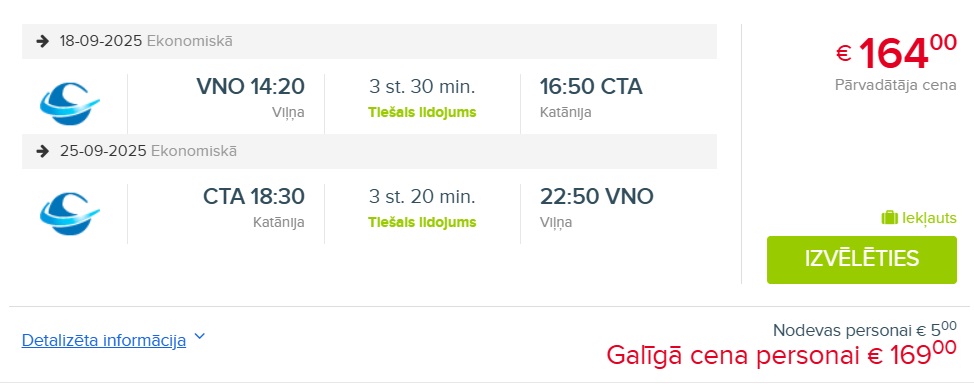974x384 pixels.
Task: Select the green IZVĒLĒTIES button
Action: [862, 260]
